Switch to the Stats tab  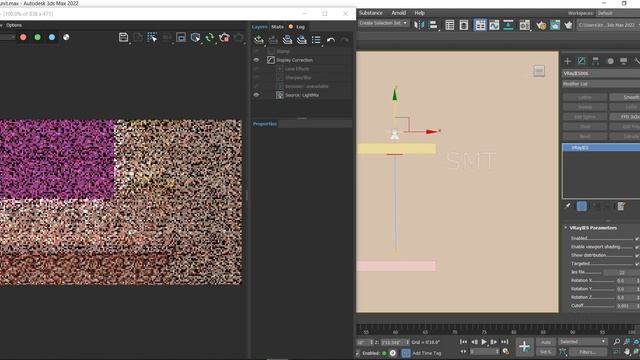coord(277,27)
